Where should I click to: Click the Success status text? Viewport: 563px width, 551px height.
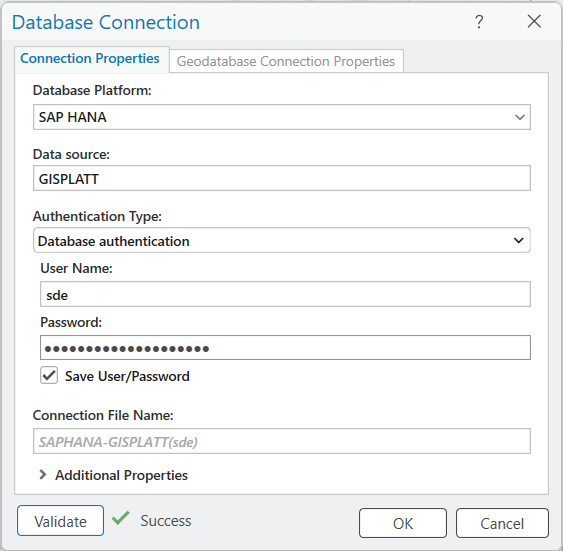pos(166,521)
